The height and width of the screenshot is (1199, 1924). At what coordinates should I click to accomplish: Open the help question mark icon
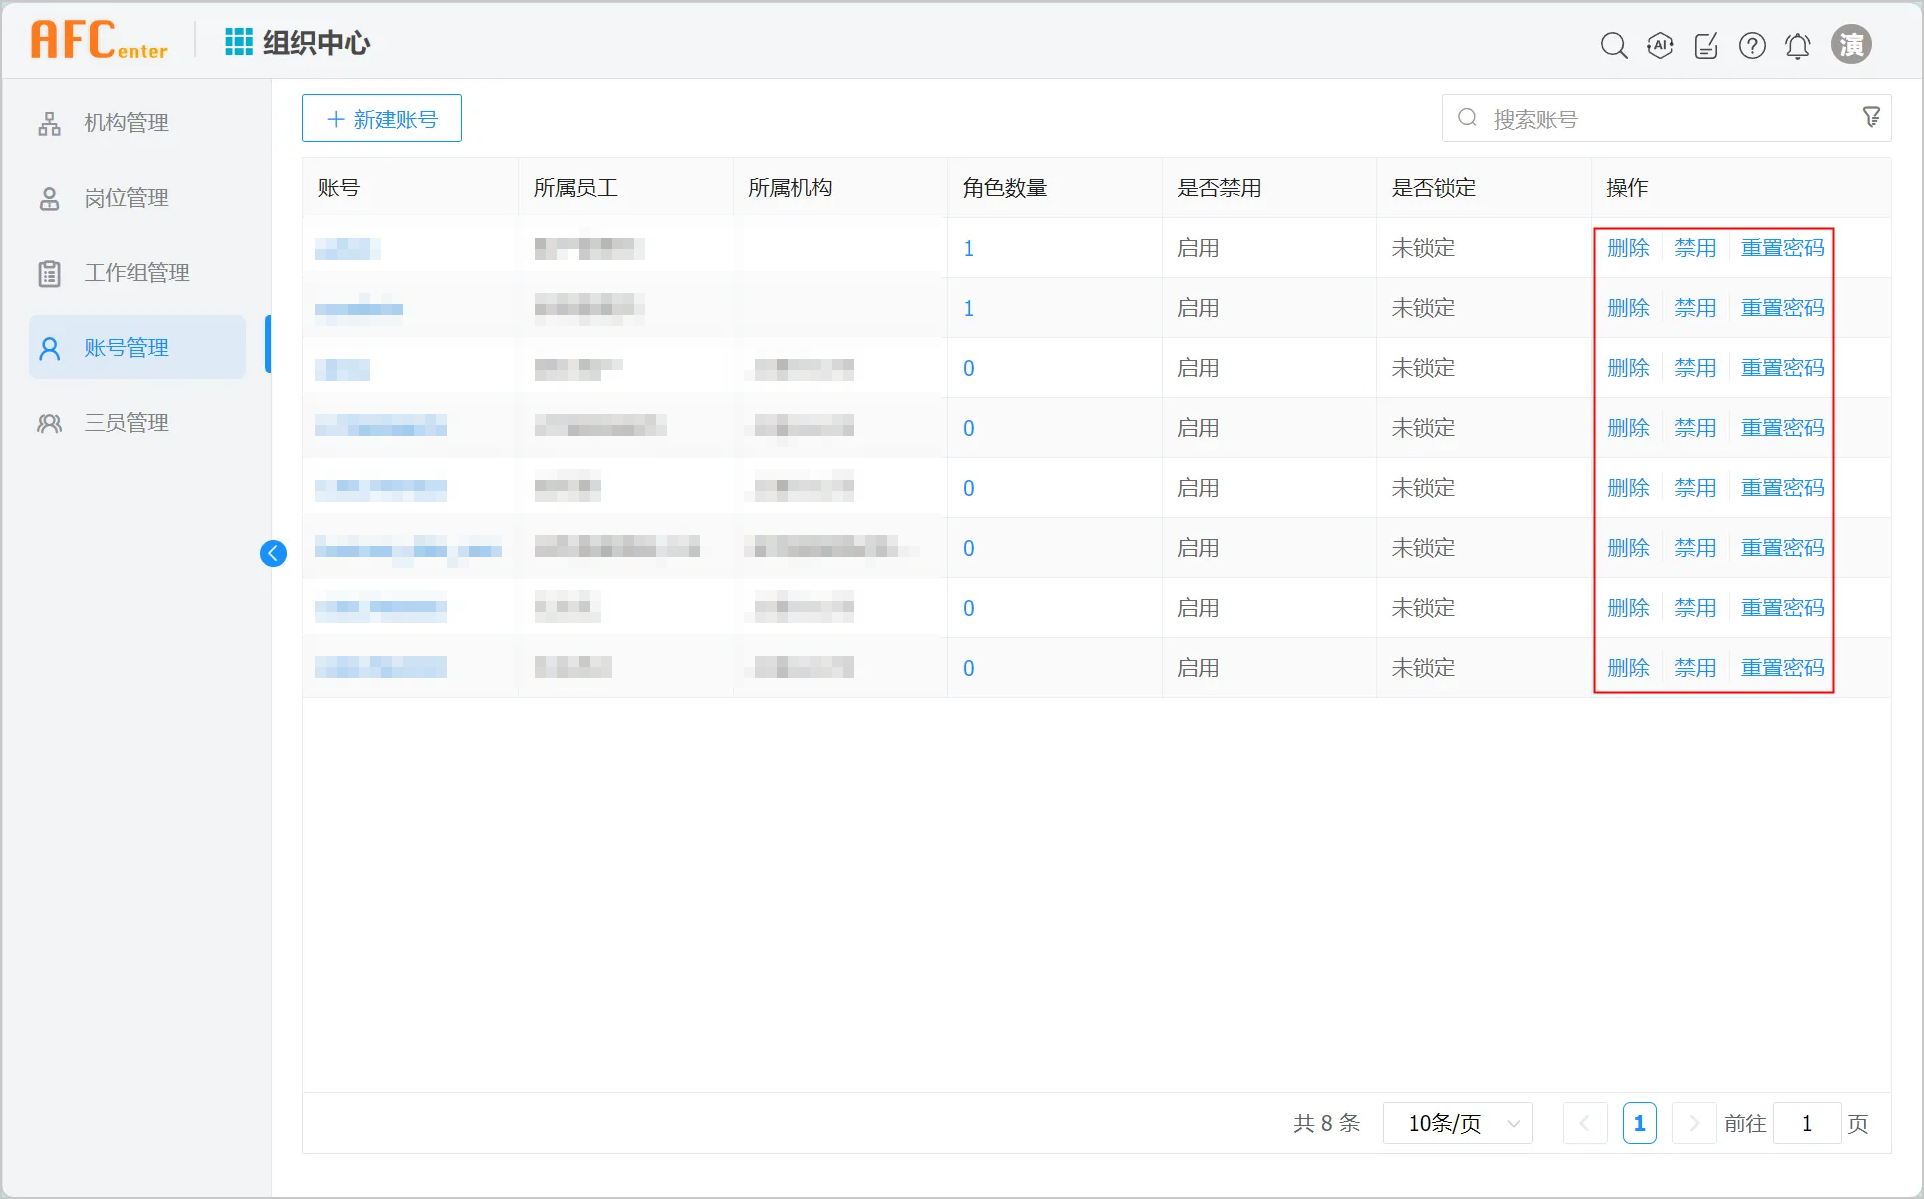(x=1752, y=46)
